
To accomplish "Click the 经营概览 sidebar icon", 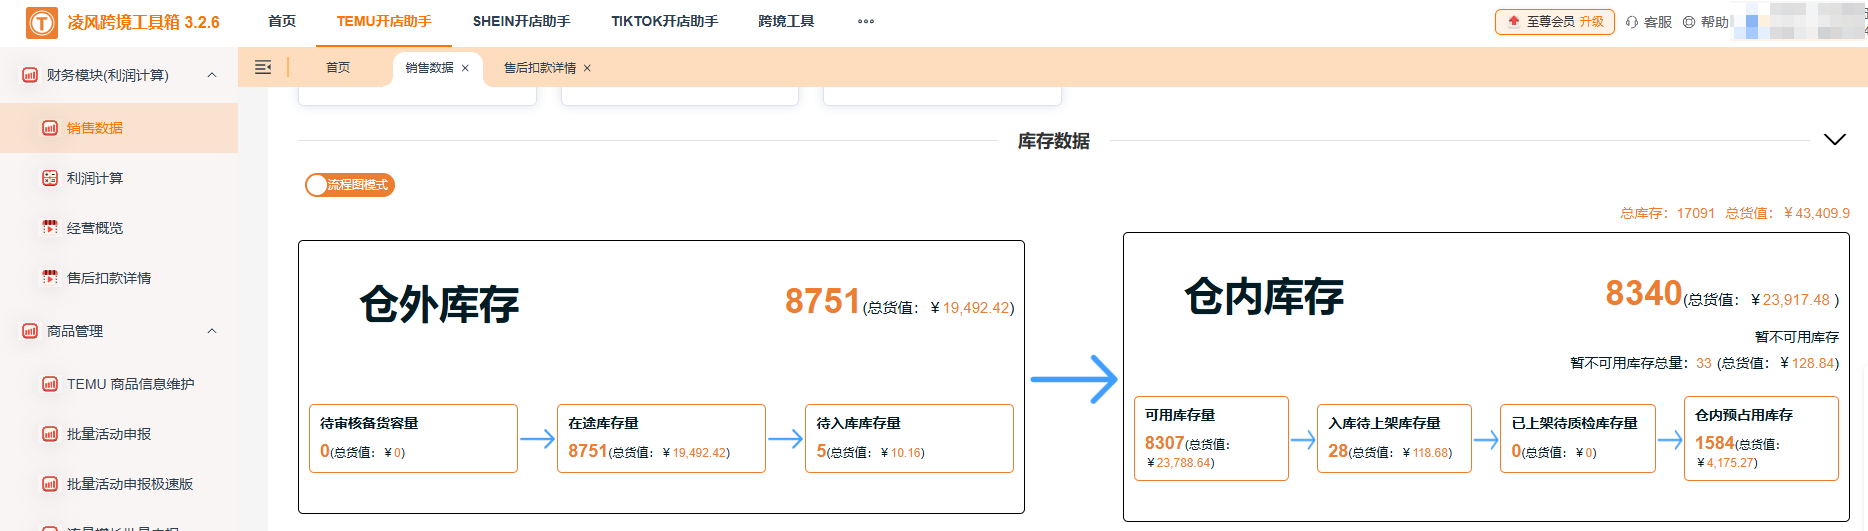I will tap(50, 228).
